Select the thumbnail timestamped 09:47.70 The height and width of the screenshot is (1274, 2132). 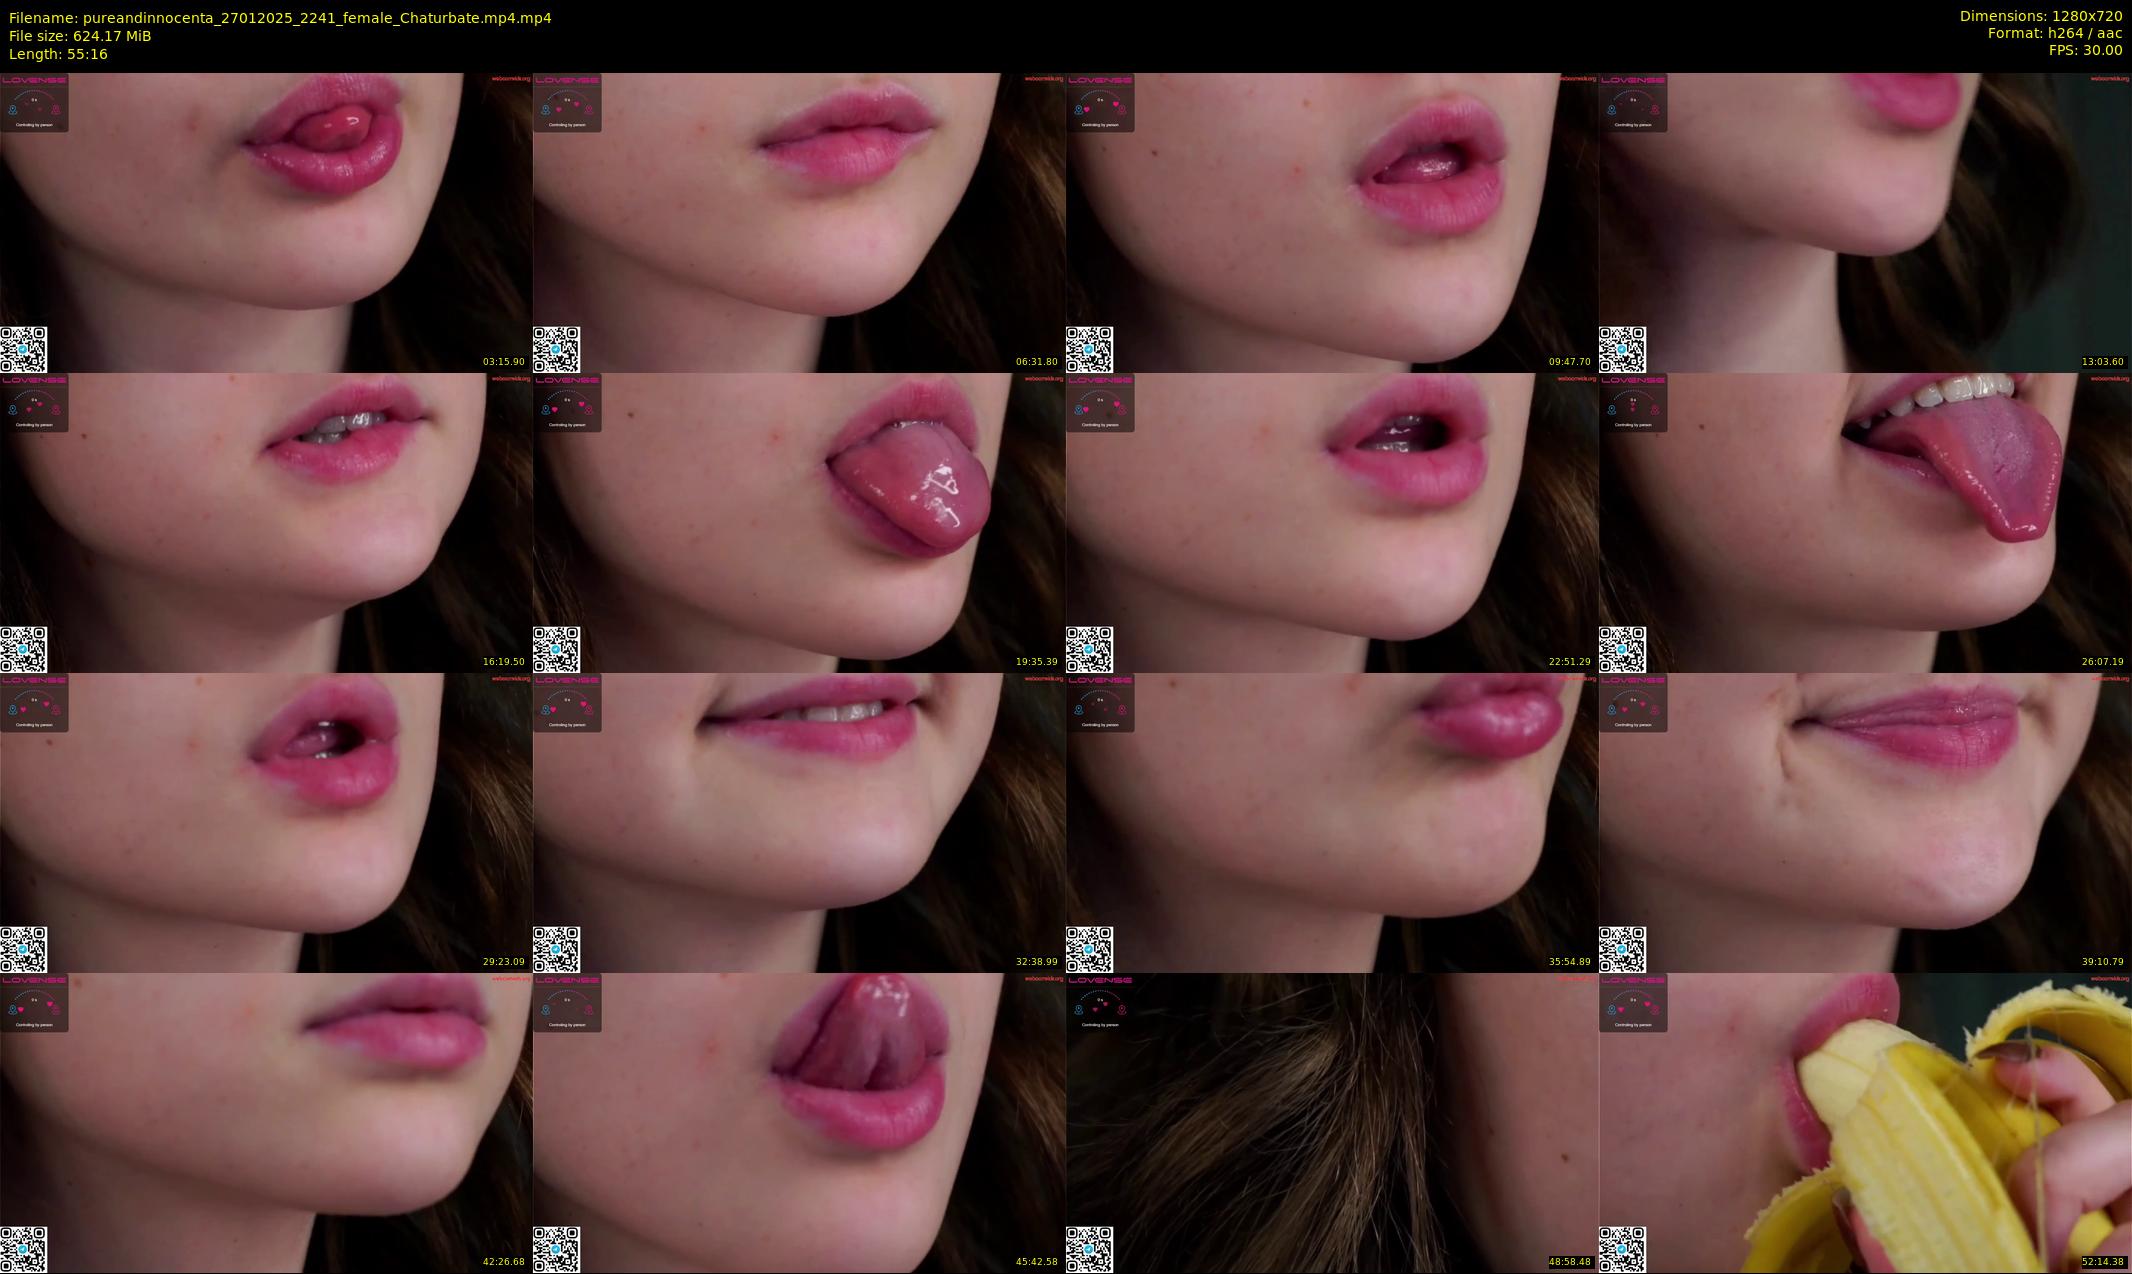click(x=1331, y=222)
